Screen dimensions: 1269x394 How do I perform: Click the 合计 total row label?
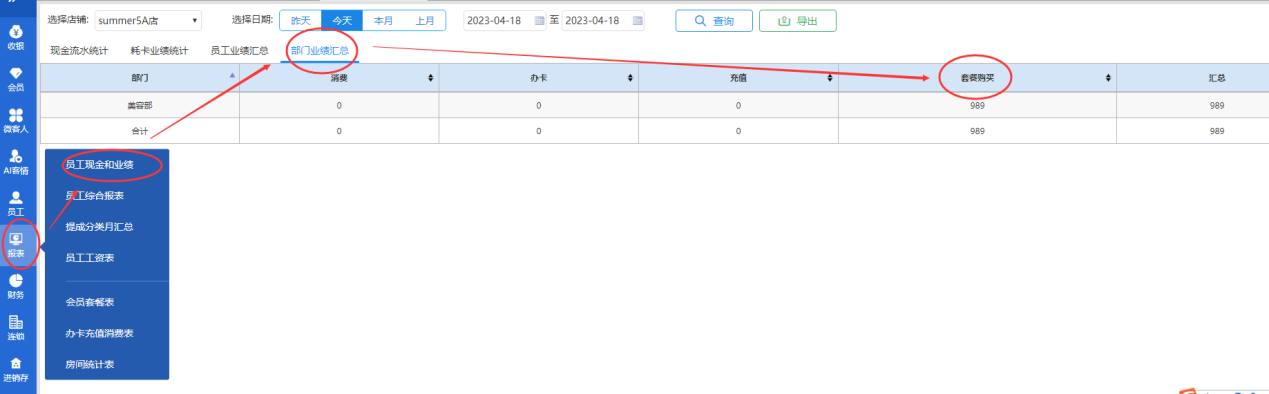point(139,131)
